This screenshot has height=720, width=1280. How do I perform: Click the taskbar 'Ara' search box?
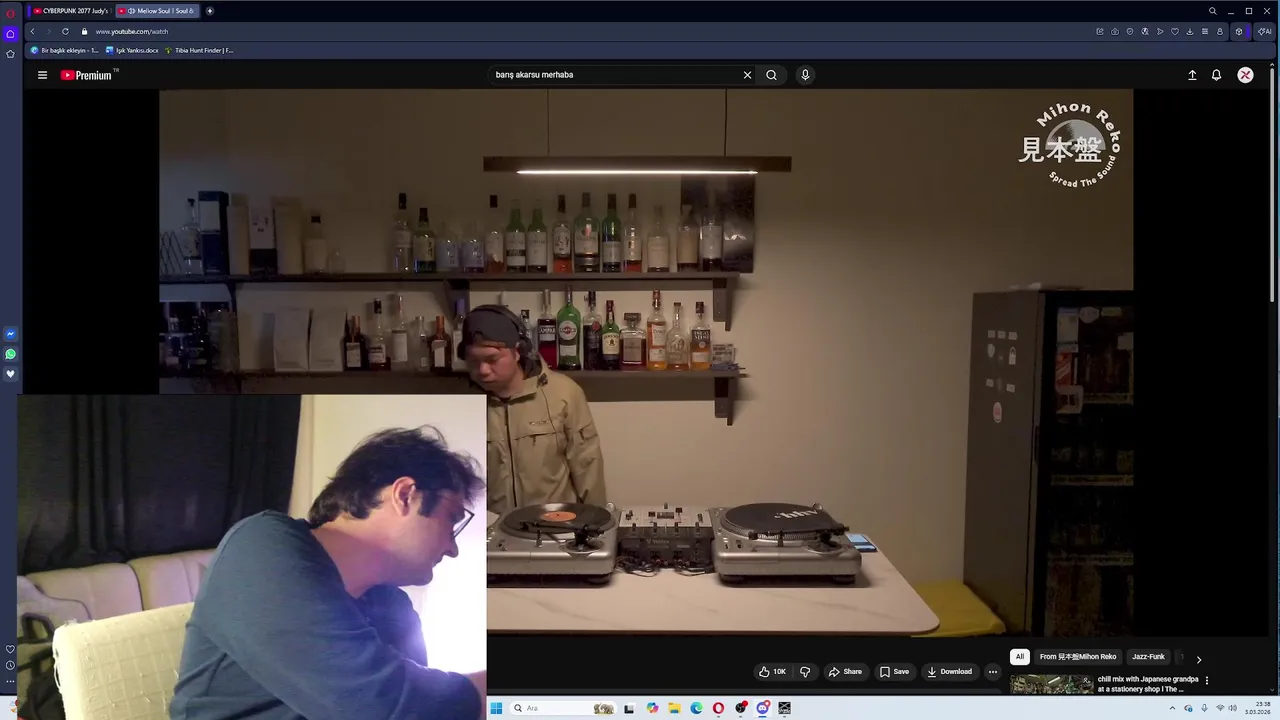coord(565,708)
